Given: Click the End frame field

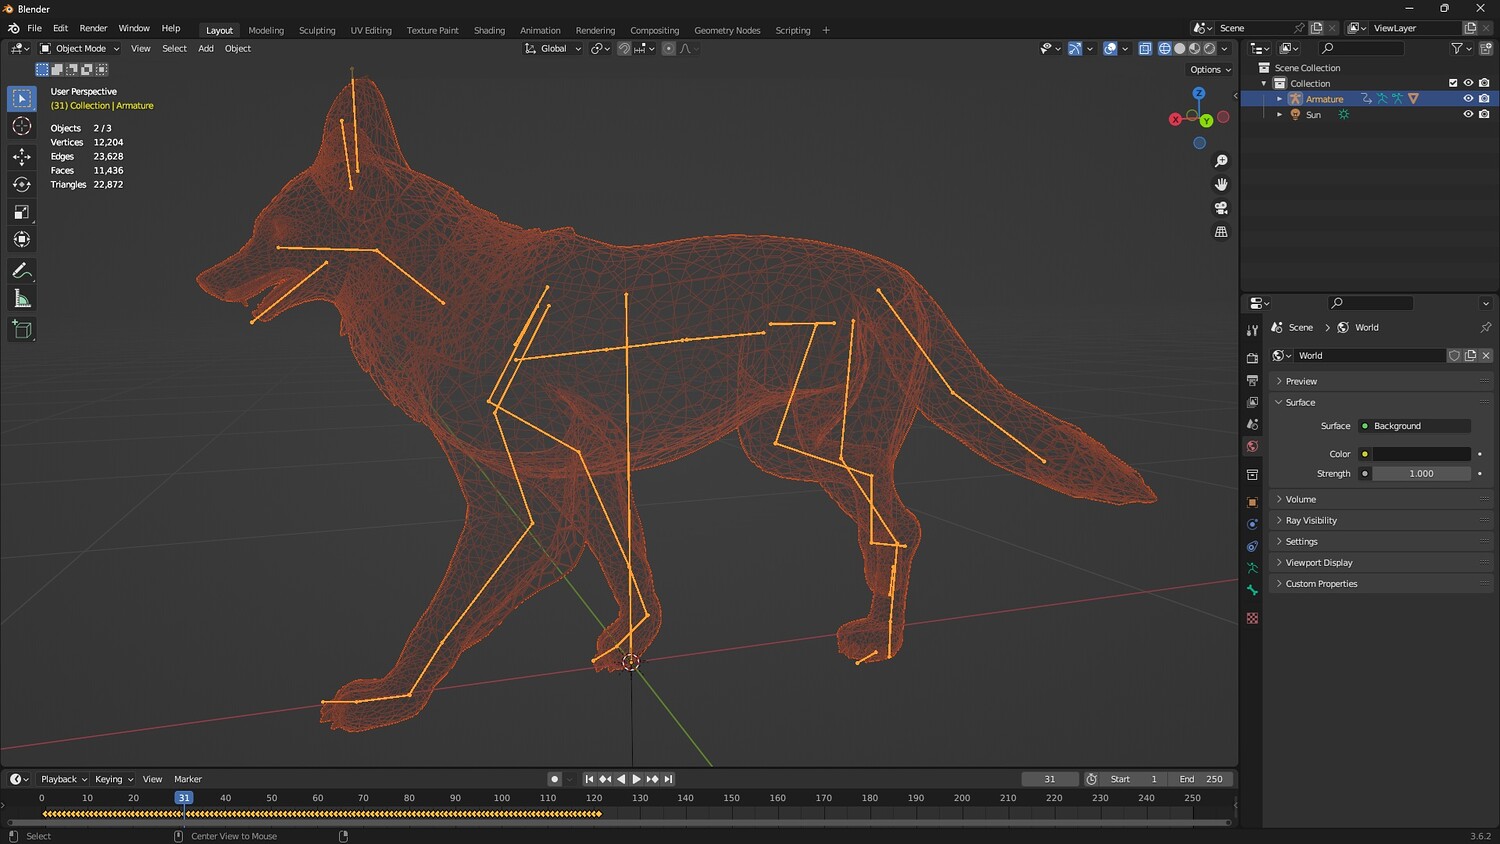Looking at the screenshot, I should pos(1201,779).
